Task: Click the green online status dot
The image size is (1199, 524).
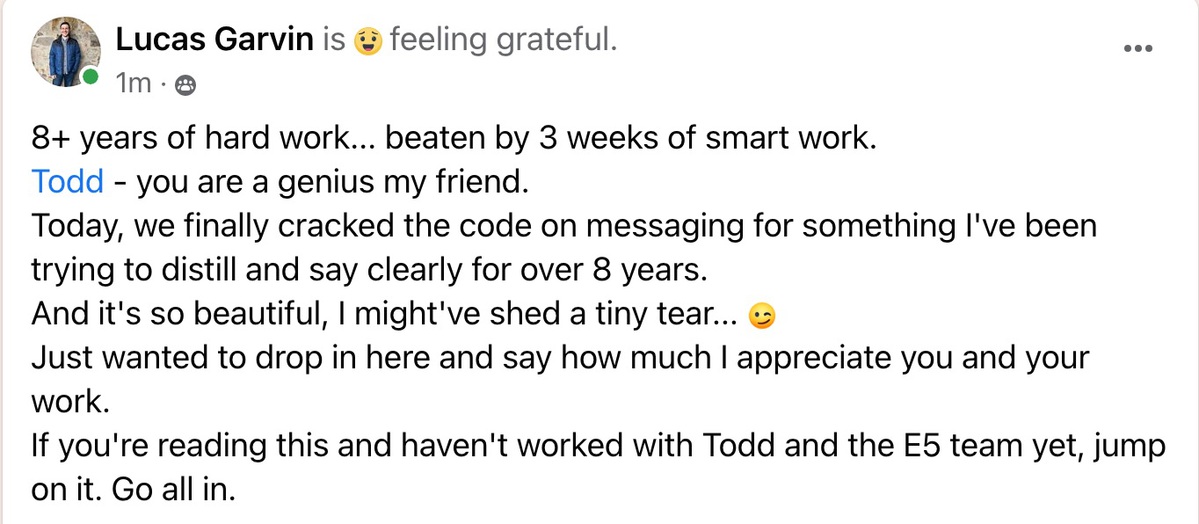Action: 91,77
